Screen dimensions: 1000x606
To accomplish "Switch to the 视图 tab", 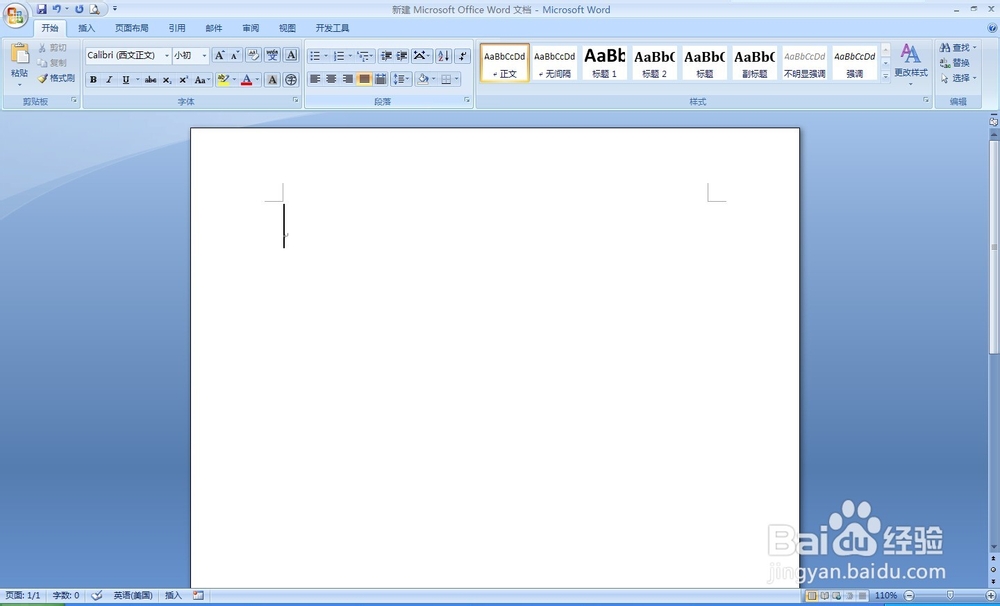I will coord(287,28).
